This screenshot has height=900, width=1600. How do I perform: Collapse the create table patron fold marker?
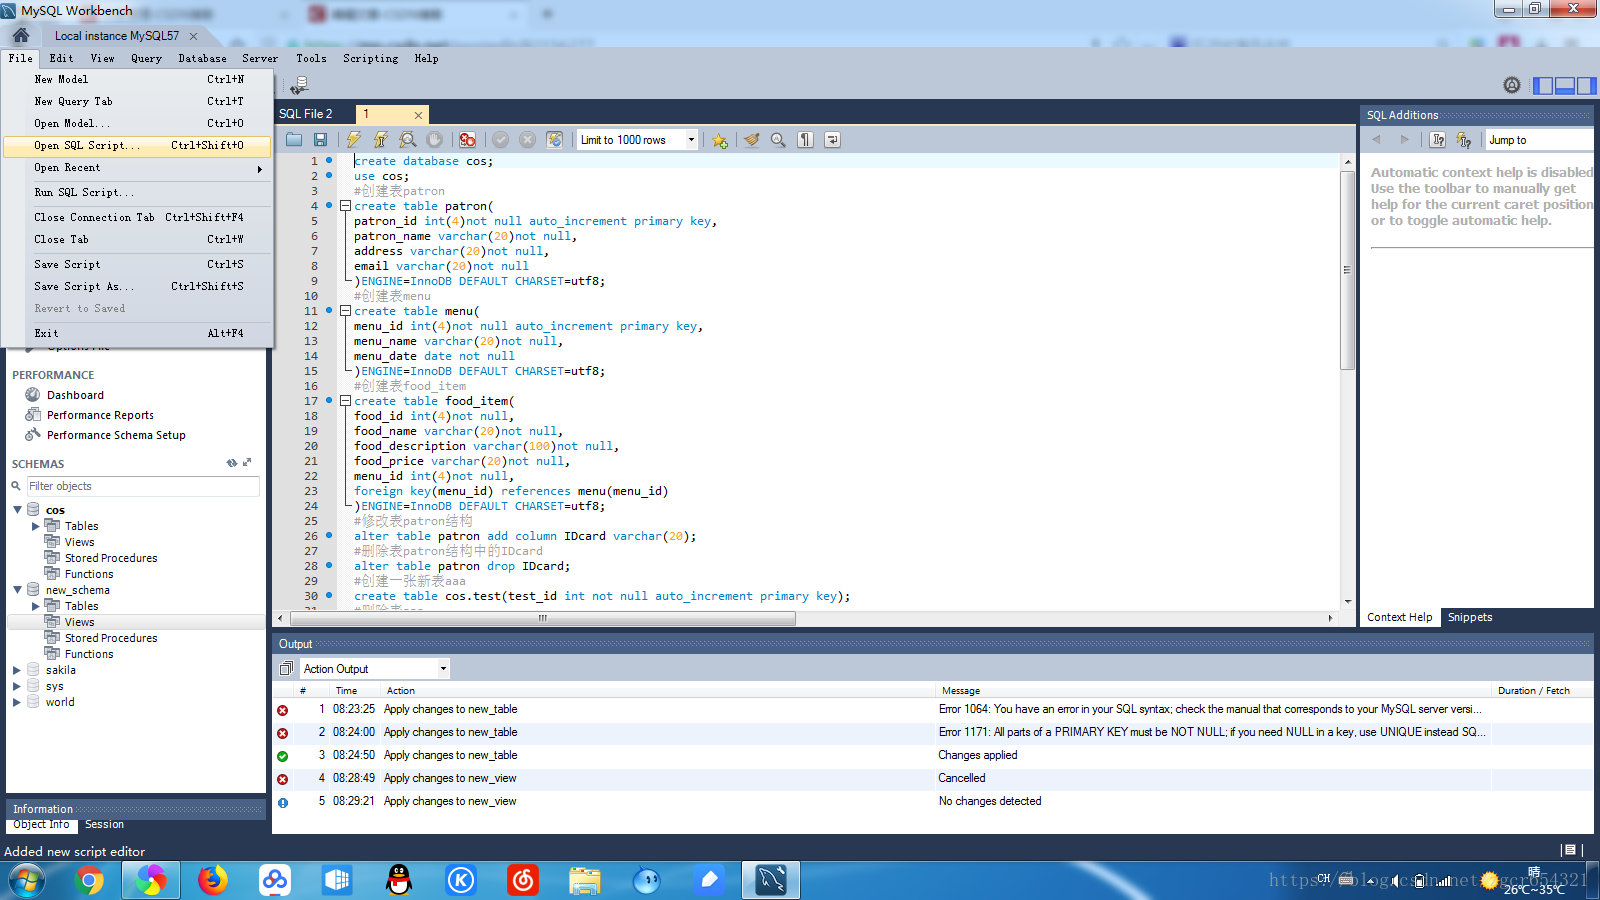(x=345, y=206)
